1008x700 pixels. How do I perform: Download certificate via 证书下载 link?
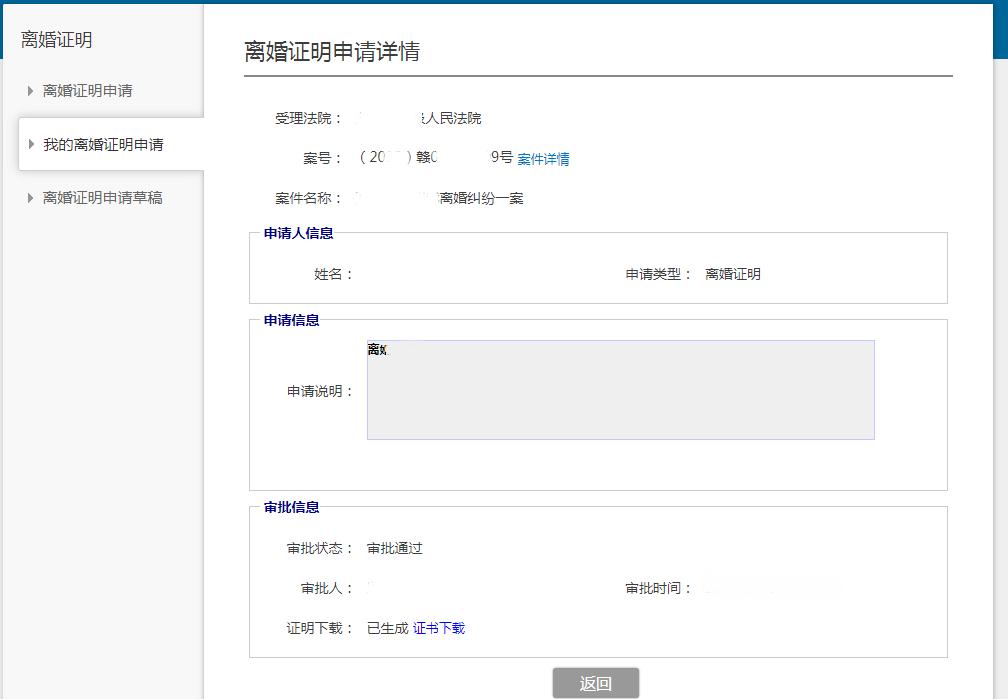pos(439,628)
